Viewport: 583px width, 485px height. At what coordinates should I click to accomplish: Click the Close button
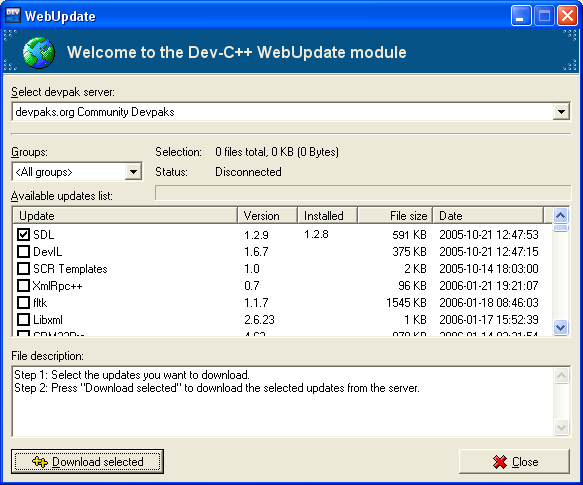(x=514, y=462)
